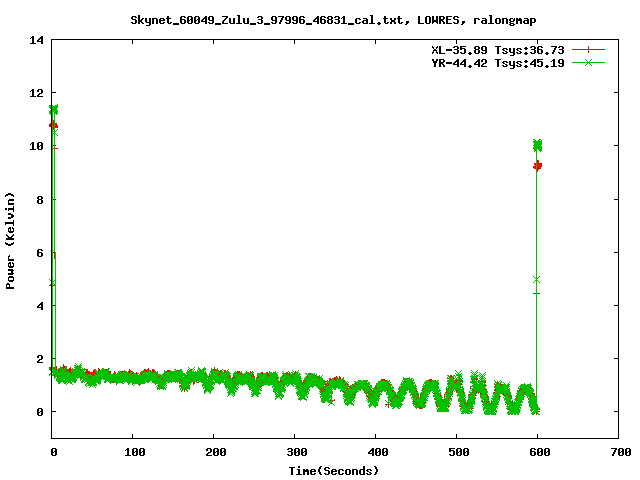Viewport: 640px width, 480px height.
Task: Click the Power (Kelvin) axis label
Action: 10,241
